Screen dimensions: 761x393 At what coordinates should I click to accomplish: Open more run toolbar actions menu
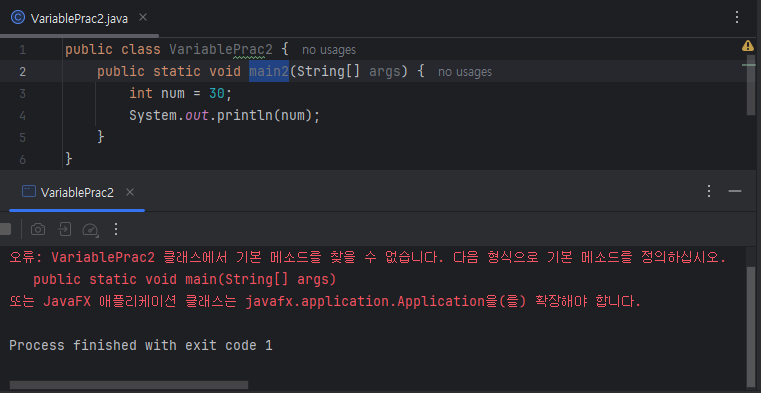tap(116, 229)
